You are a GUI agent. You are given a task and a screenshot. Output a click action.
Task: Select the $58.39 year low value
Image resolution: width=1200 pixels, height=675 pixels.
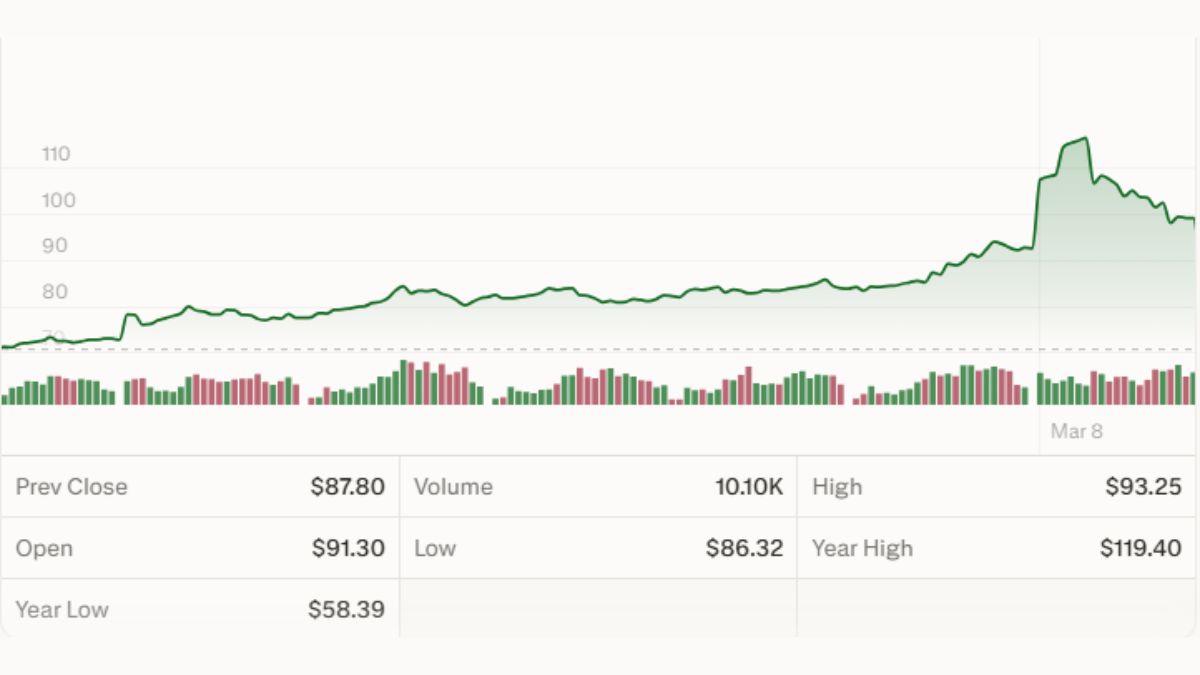point(346,610)
